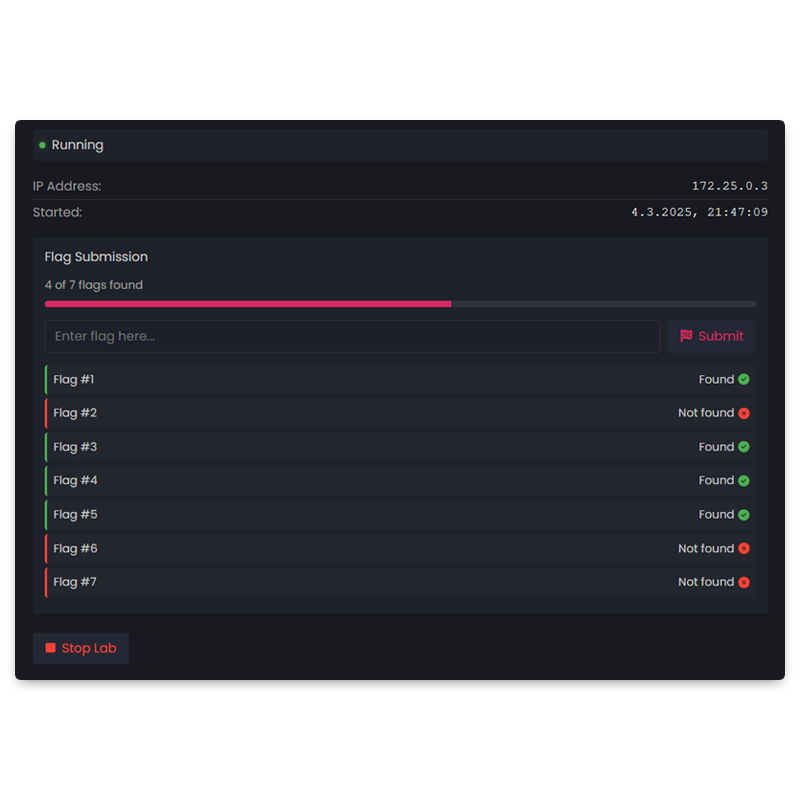
Task: Select the Flag #1 row label
Action: 73,379
